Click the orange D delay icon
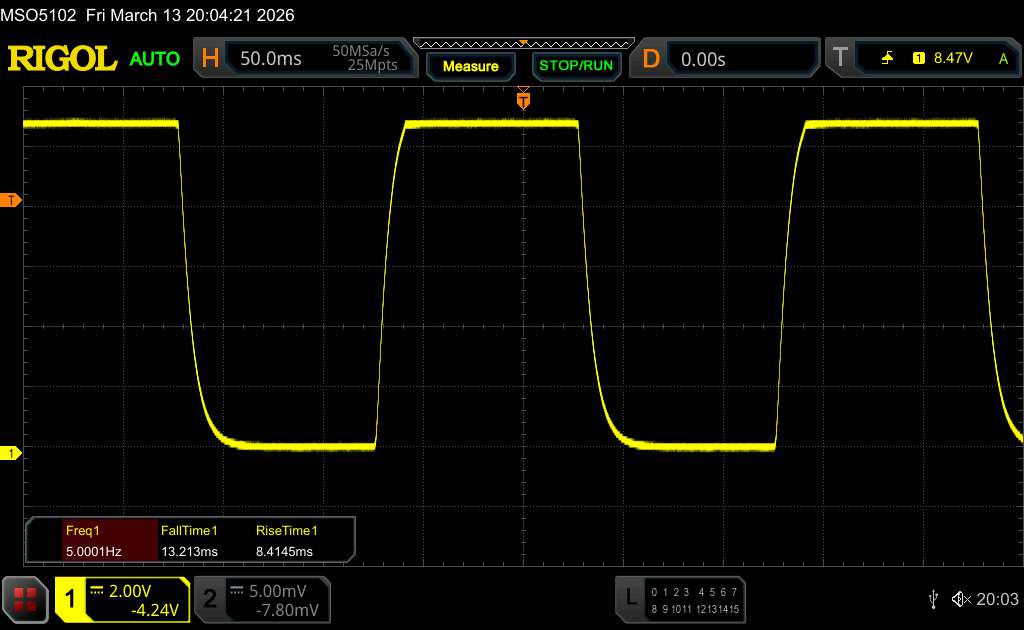 pos(651,59)
